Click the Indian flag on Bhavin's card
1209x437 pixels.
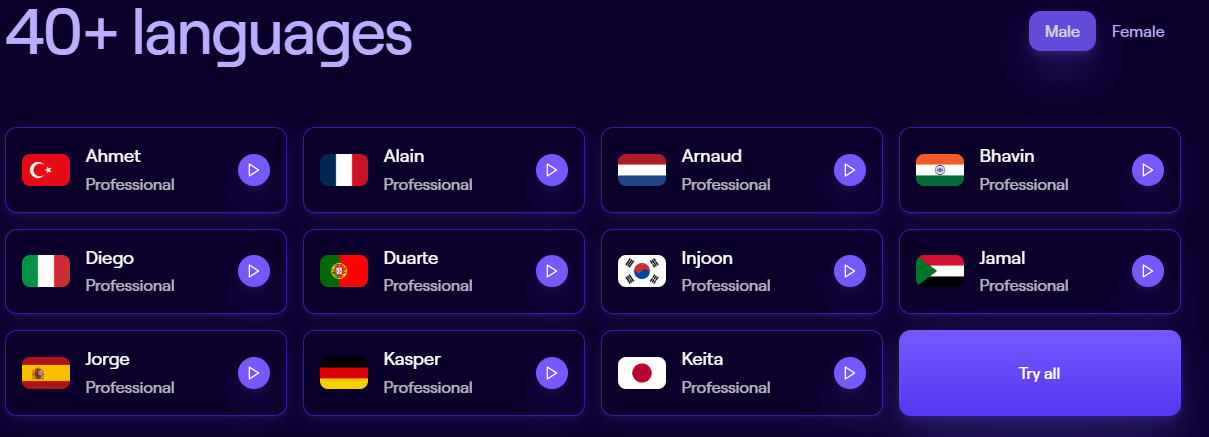point(940,170)
